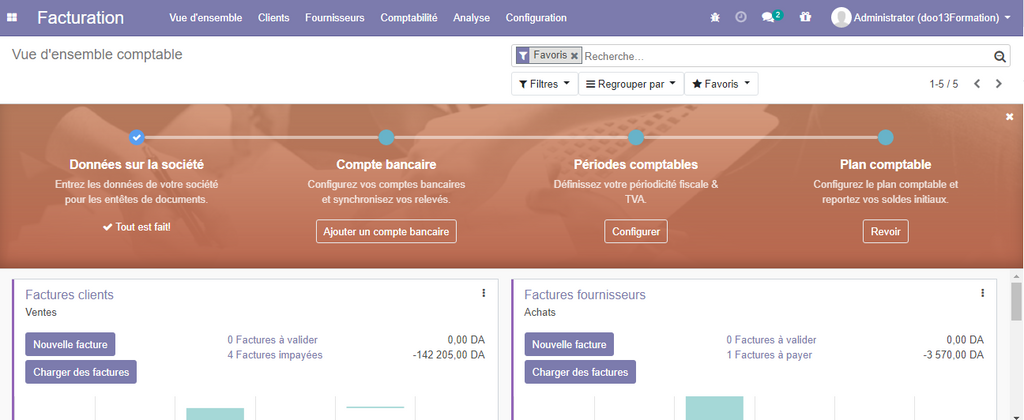The image size is (1024, 420).
Task: Go to next page arrow
Action: (998, 84)
